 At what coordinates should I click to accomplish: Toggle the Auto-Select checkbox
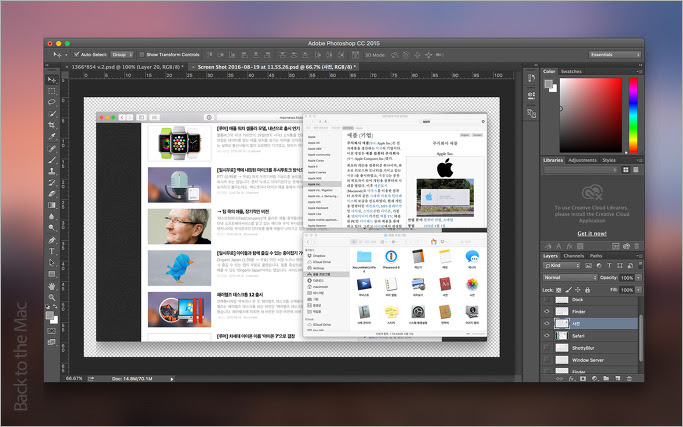click(77, 54)
